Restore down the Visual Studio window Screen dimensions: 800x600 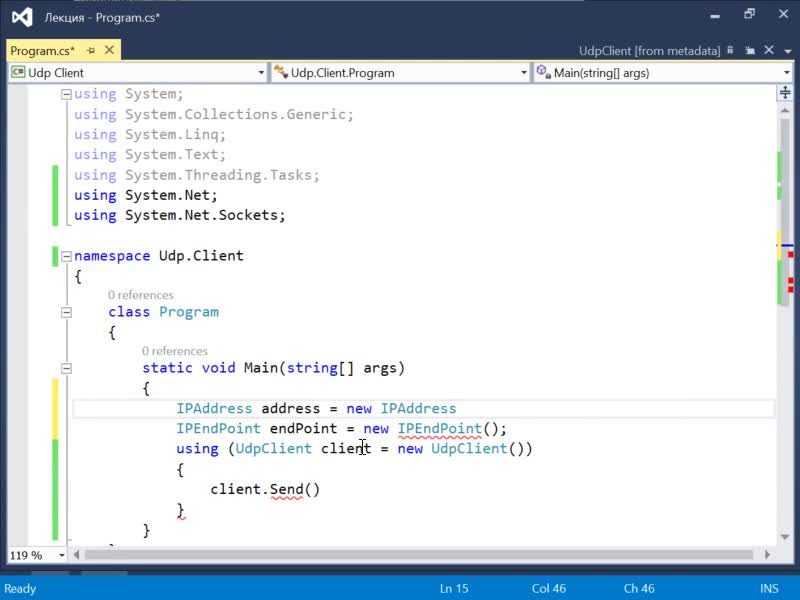click(749, 14)
